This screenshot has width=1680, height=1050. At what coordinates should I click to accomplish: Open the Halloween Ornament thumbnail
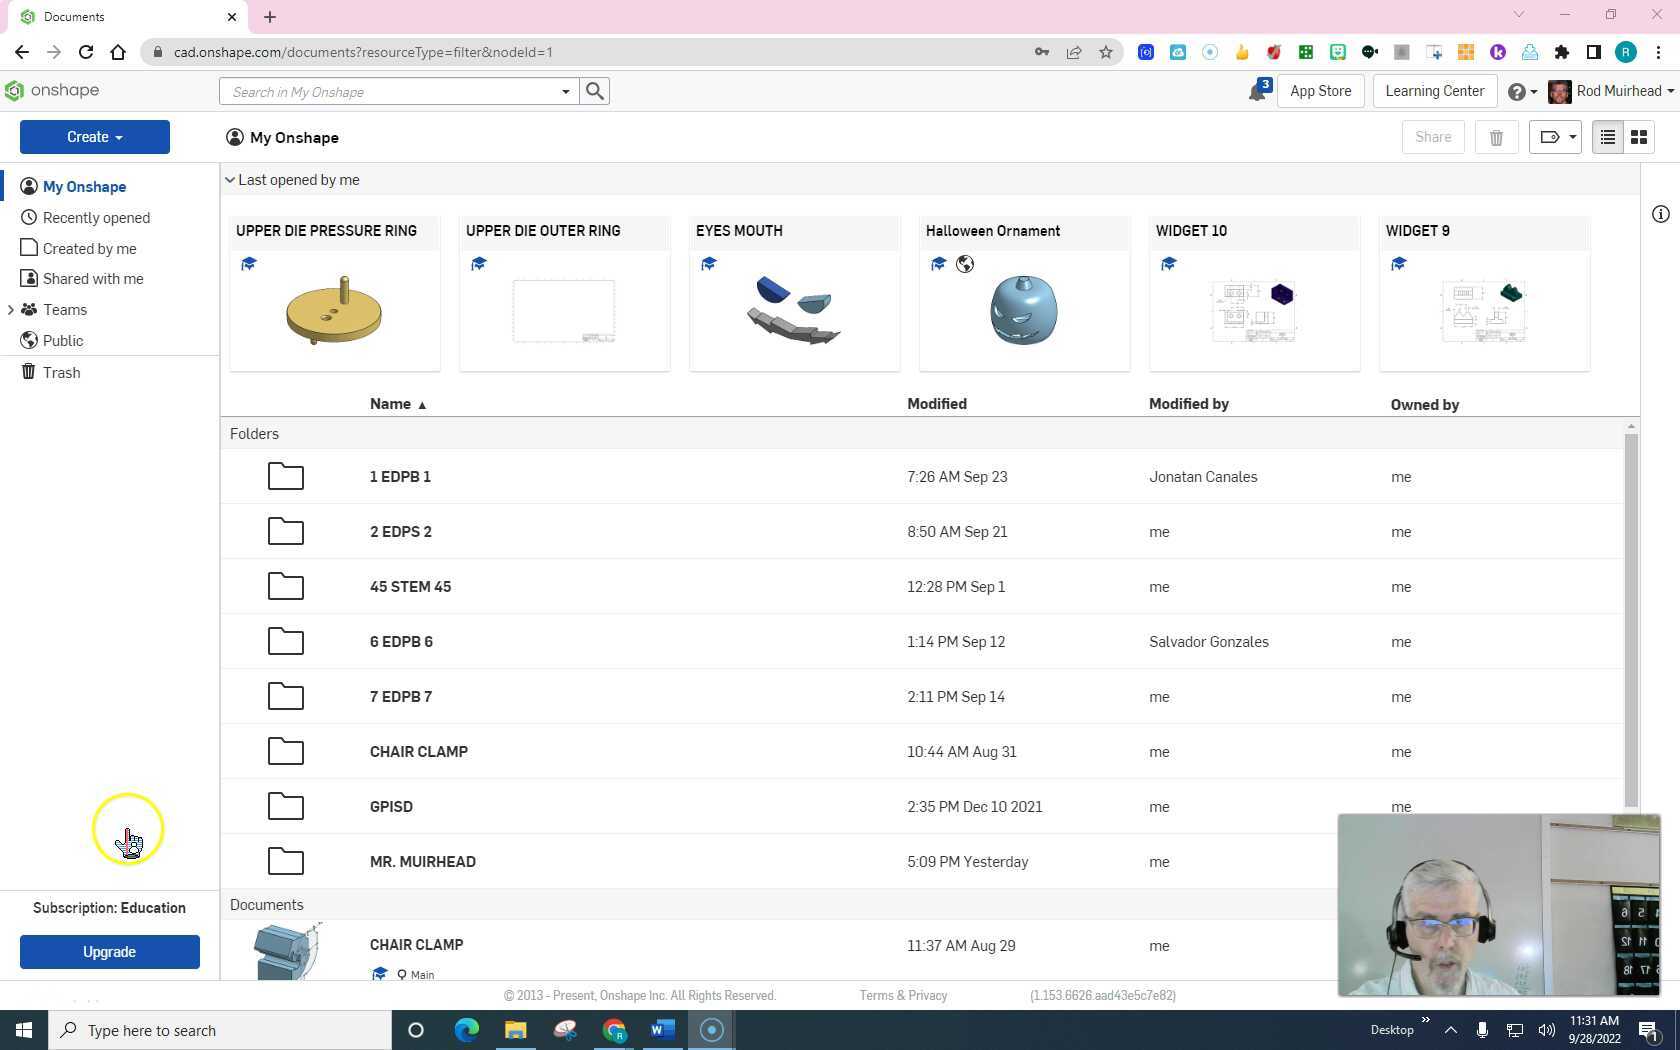click(1024, 310)
